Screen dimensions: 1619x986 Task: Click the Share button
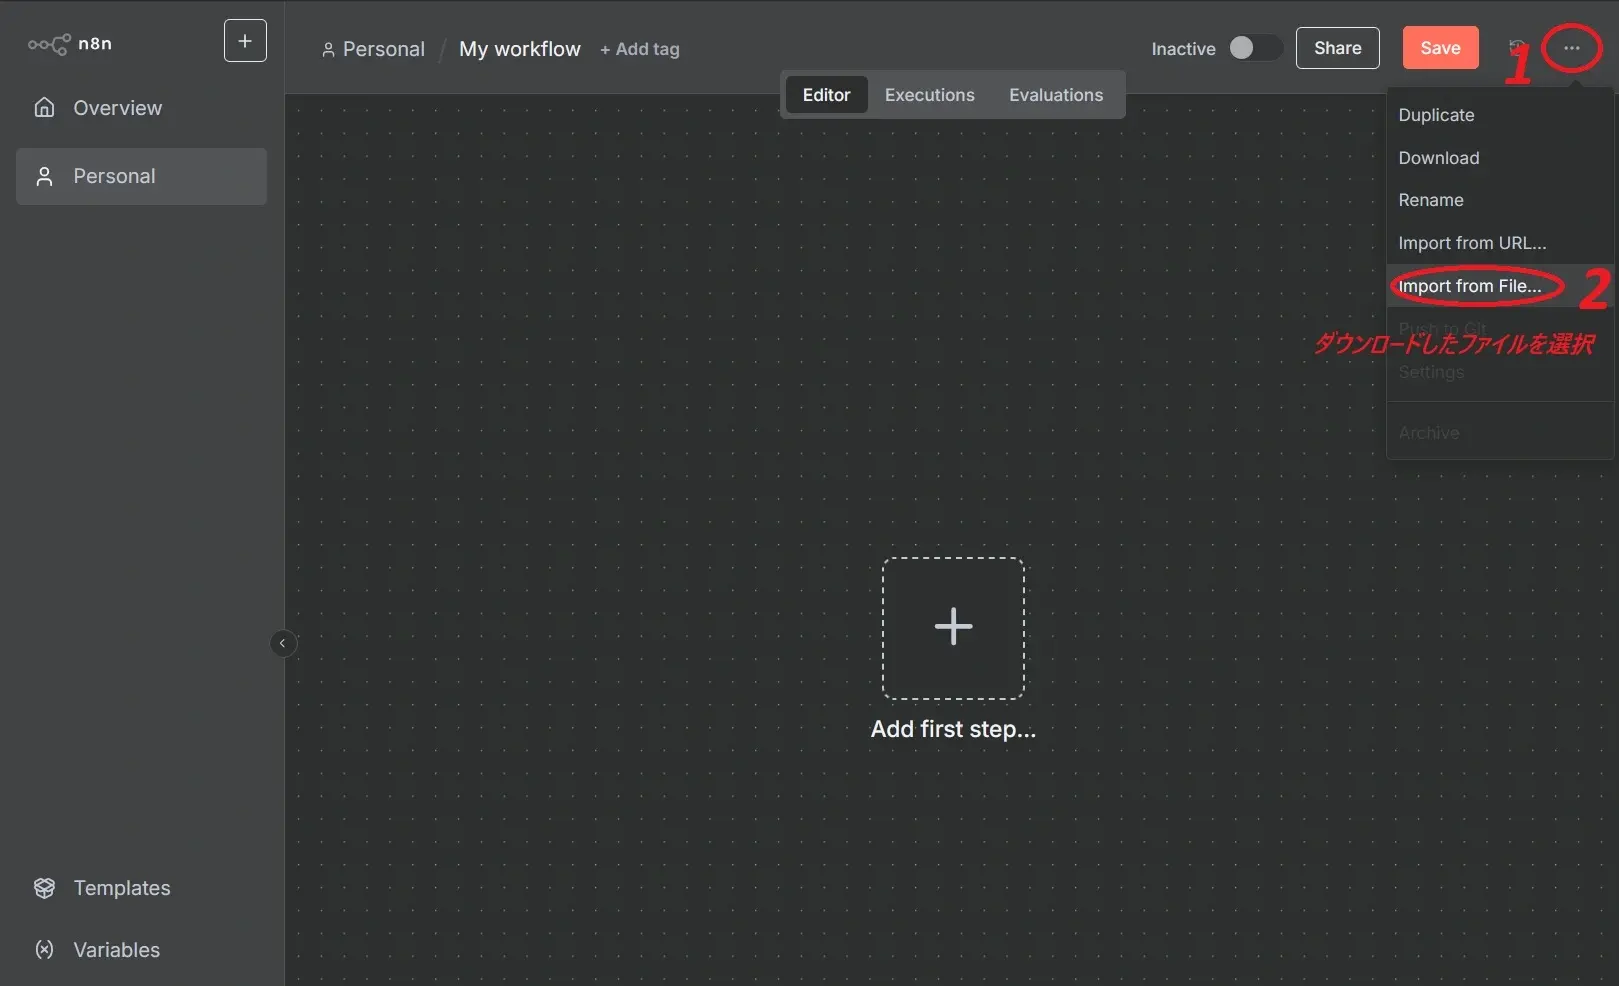pyautogui.click(x=1337, y=48)
